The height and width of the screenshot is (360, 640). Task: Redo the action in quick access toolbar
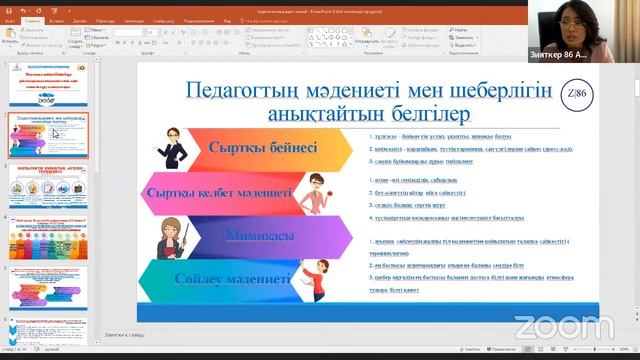pos(39,11)
